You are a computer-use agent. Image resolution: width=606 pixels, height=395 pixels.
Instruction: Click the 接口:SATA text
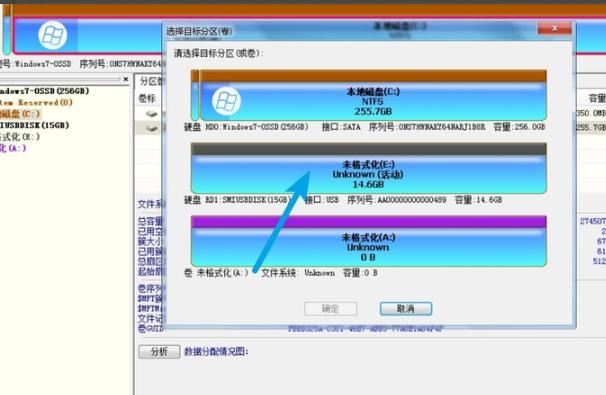(x=341, y=127)
